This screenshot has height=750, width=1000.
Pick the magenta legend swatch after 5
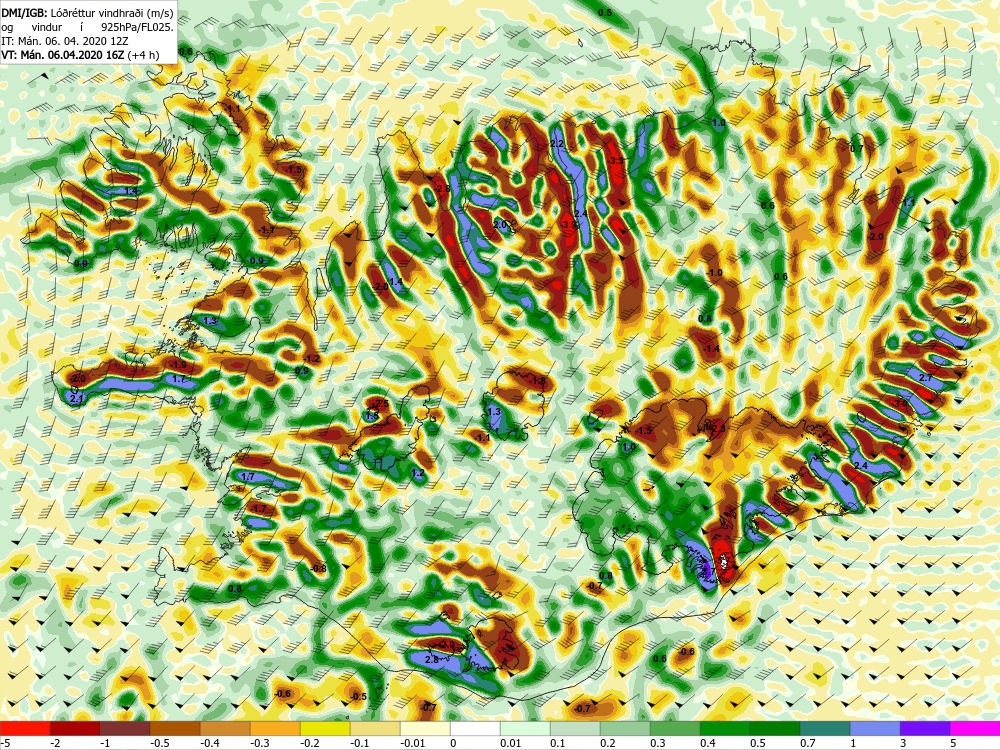[x=975, y=728]
